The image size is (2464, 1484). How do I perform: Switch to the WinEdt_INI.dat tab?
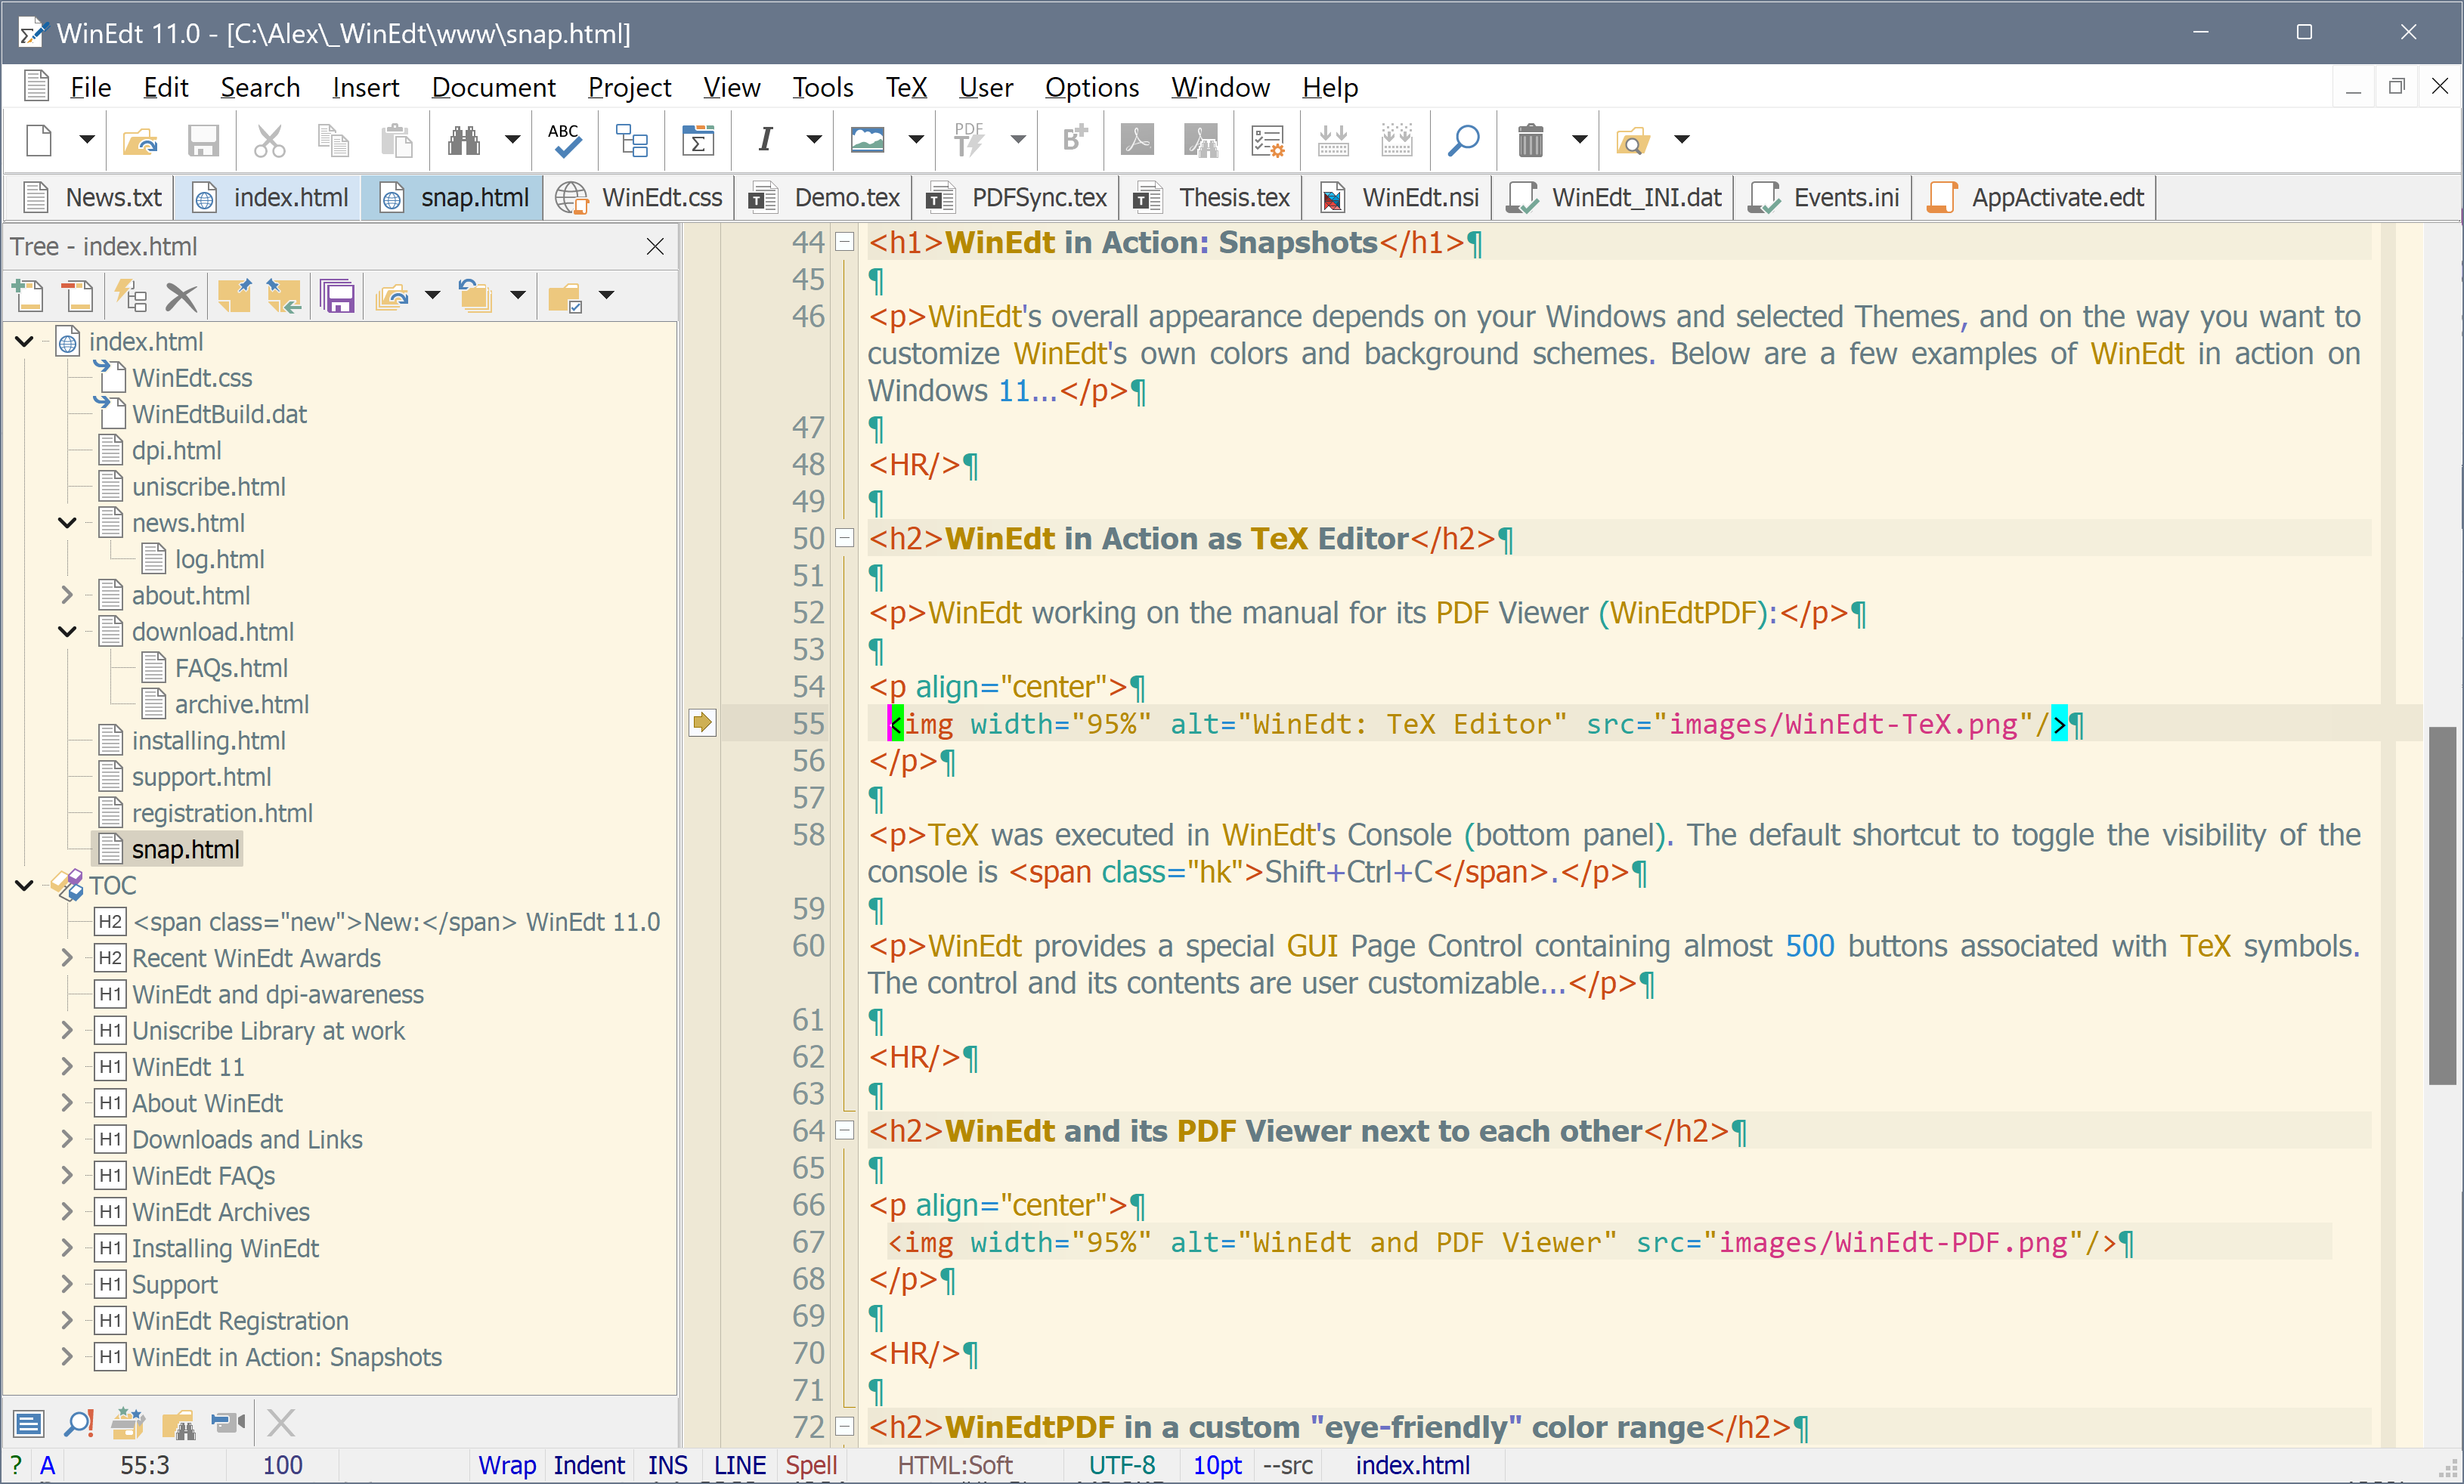(1614, 198)
